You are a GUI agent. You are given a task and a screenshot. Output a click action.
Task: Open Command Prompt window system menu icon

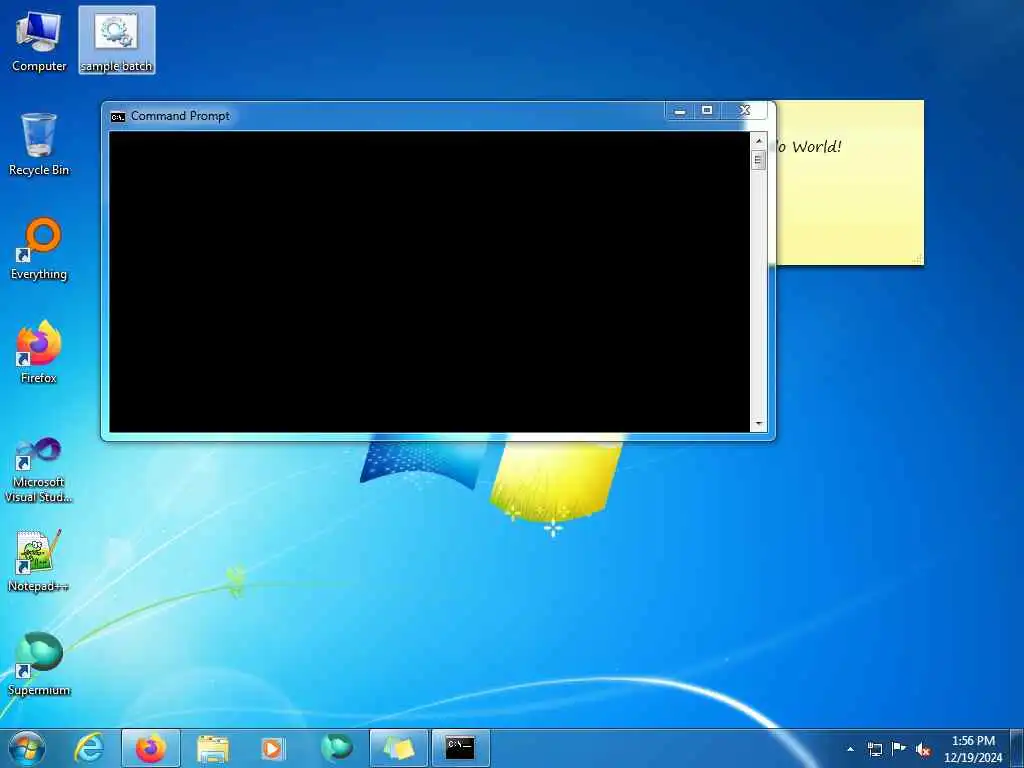click(x=118, y=117)
